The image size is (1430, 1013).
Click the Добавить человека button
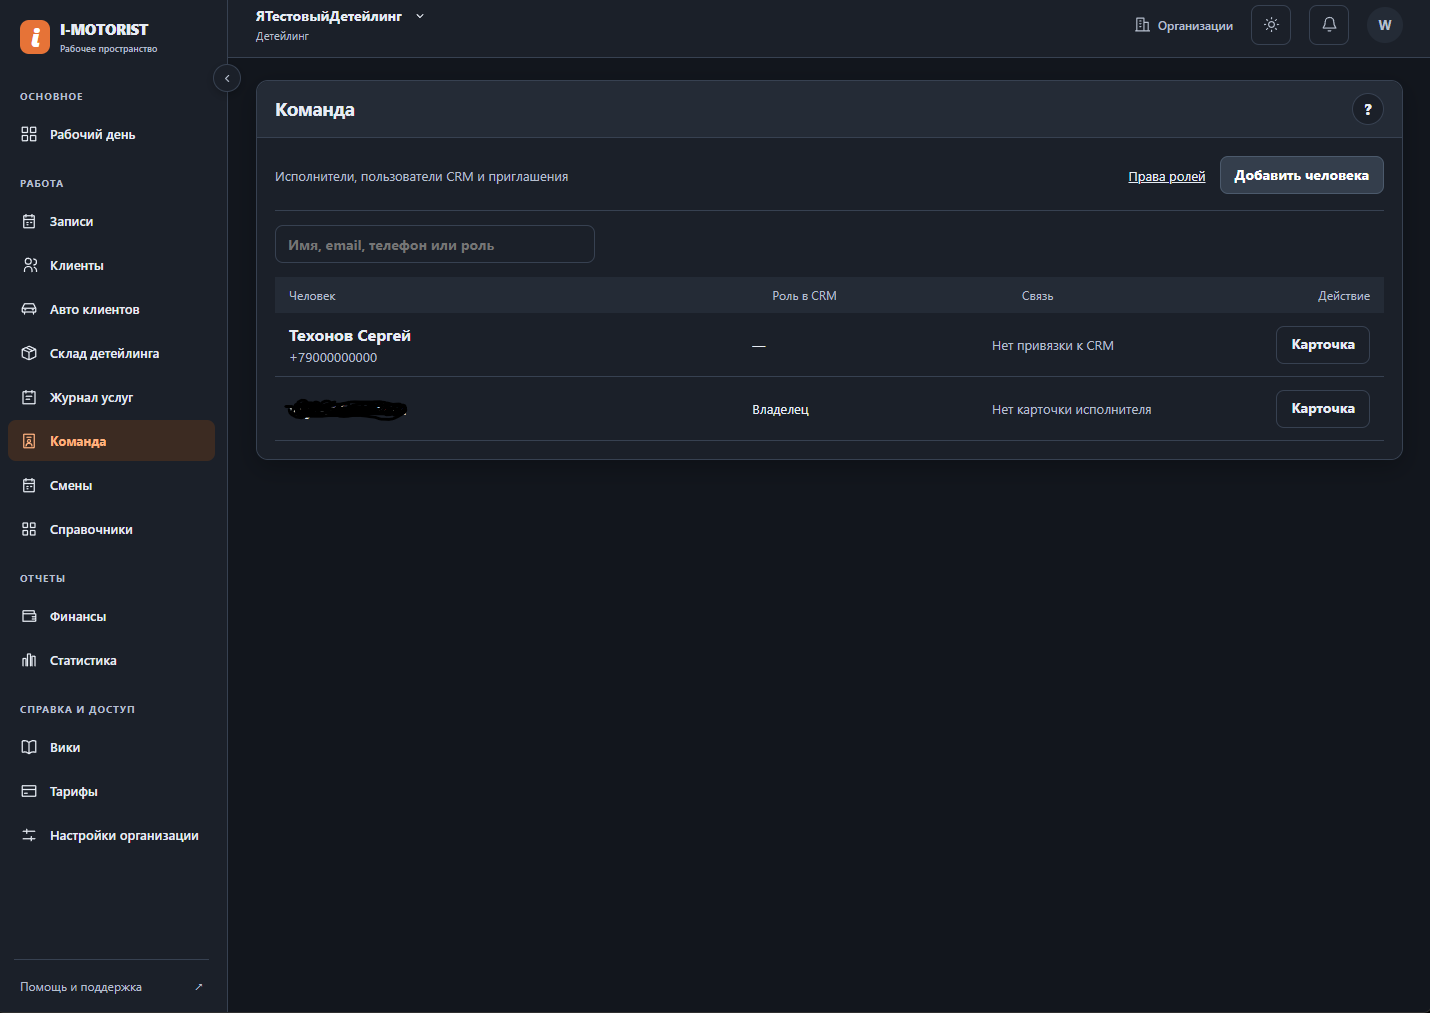tap(1302, 175)
